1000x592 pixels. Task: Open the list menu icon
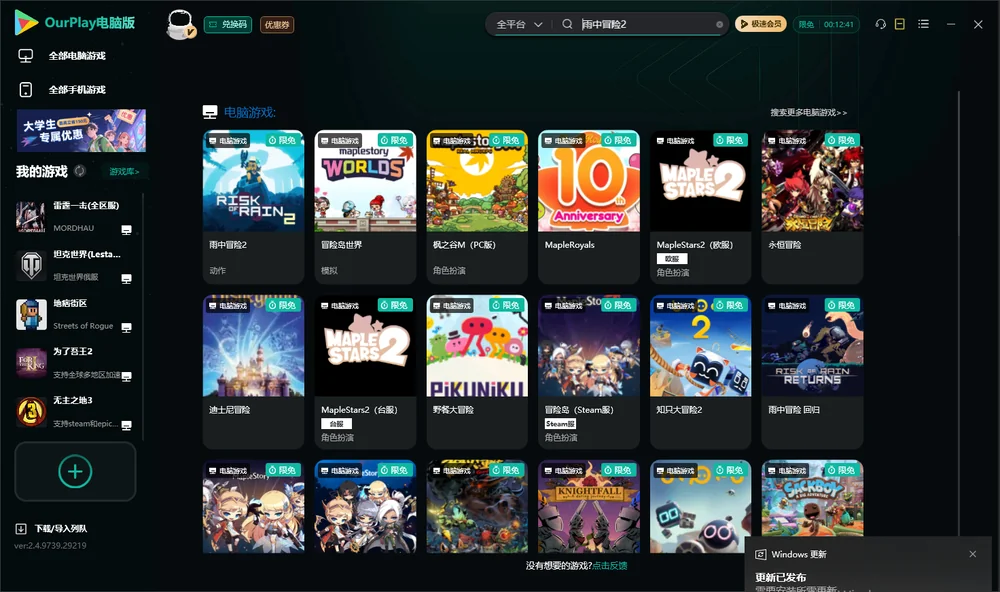(x=923, y=24)
